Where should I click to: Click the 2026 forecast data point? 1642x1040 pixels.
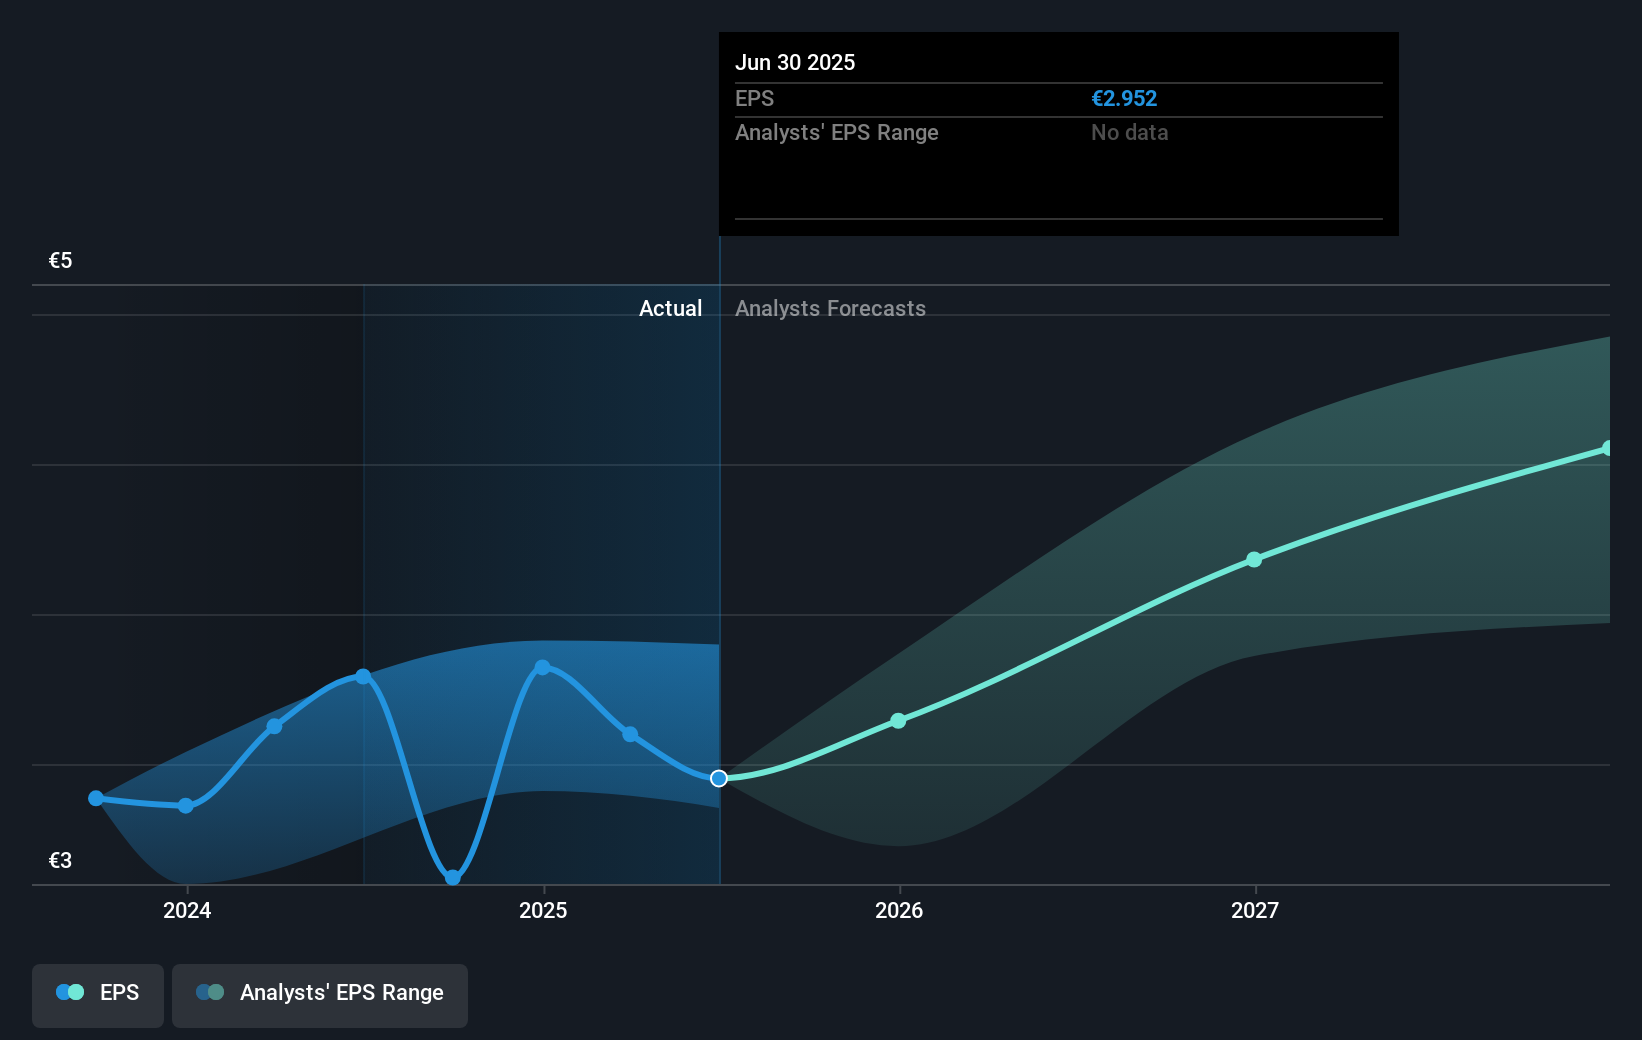[x=898, y=719]
